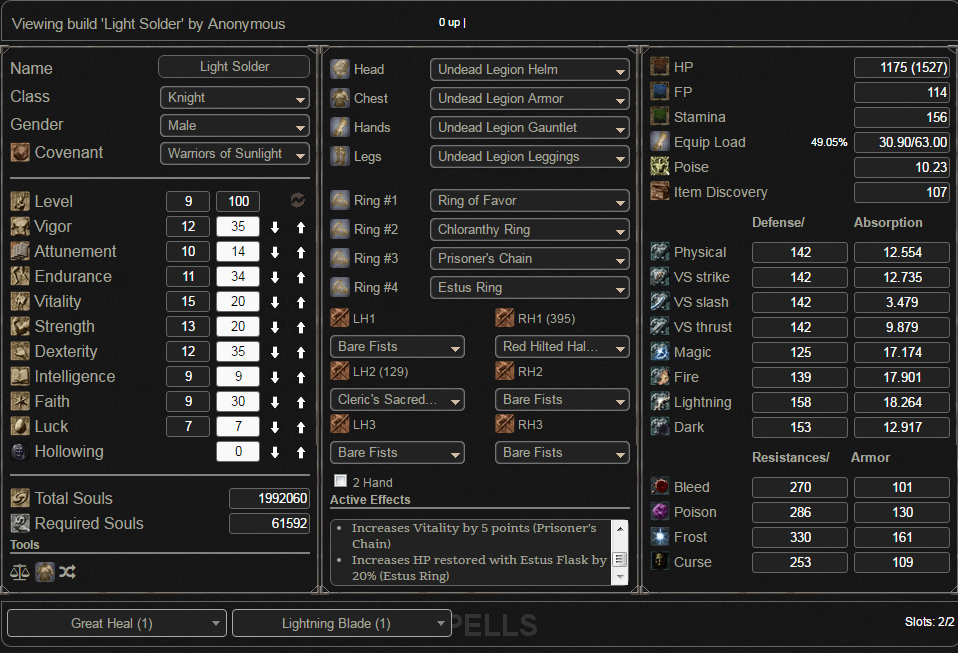Open Ring #1 dropdown Ring of Favor
This screenshot has width=958, height=653.
point(530,201)
